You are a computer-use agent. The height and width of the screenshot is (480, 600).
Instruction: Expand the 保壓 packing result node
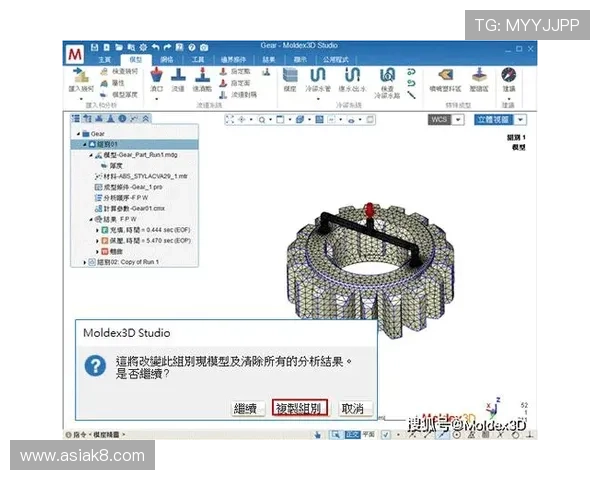(97, 241)
